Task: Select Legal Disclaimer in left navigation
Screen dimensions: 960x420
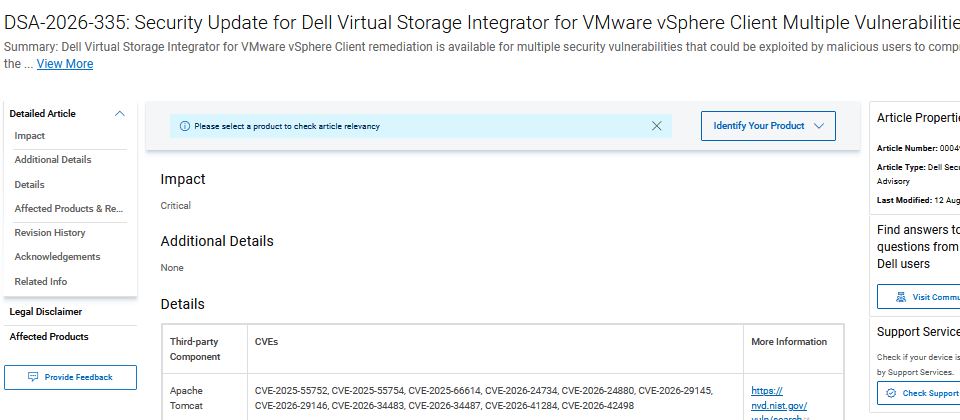Action: point(45,312)
